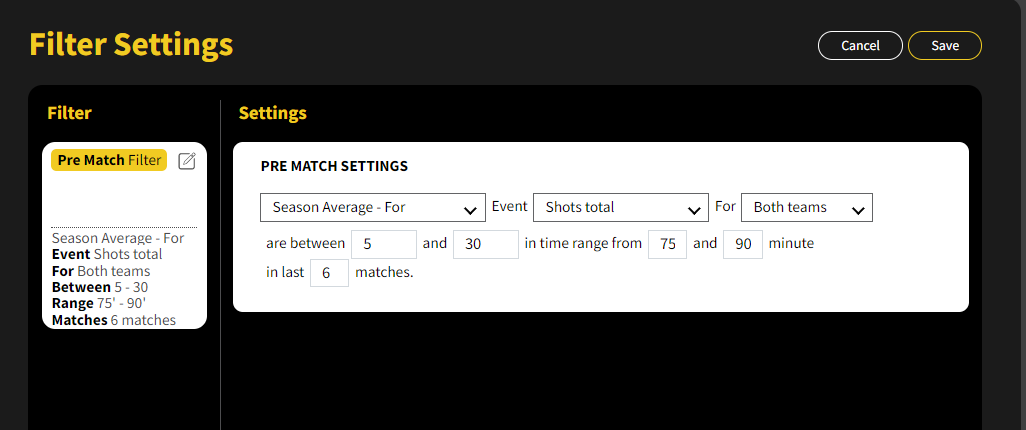Click the PRE MATCH SETTINGS heading

point(334,167)
